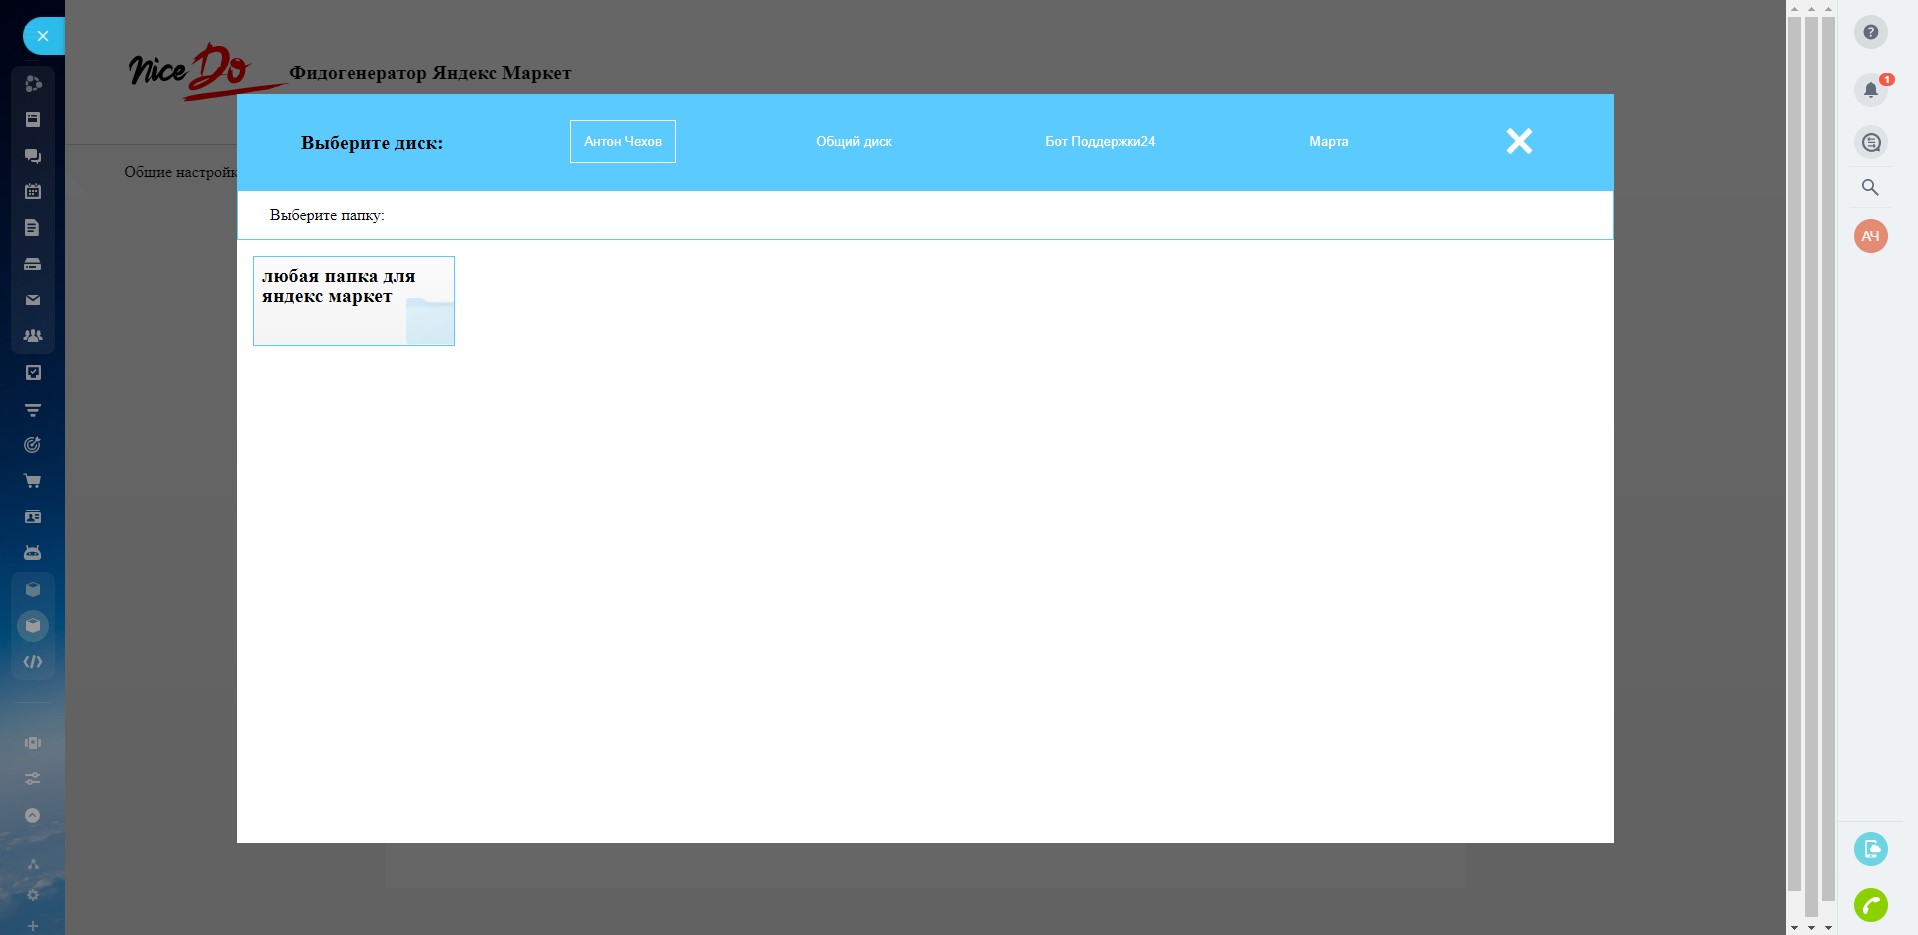Open the chat list bubble icon

[x=1871, y=143]
